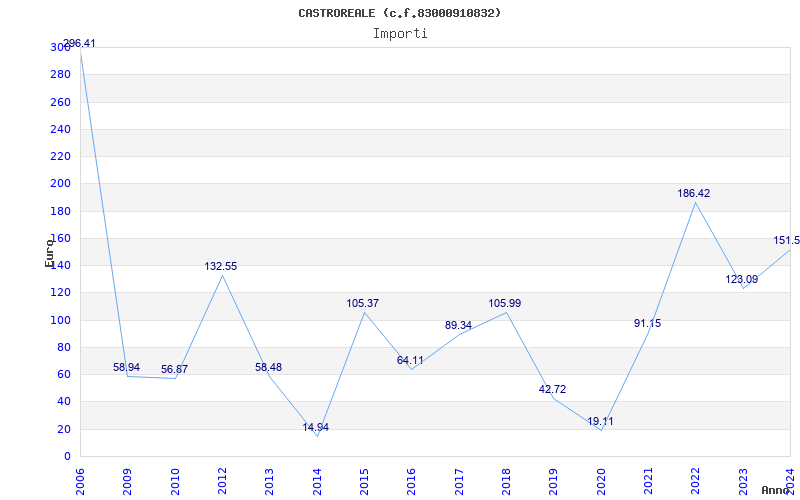Image resolution: width=800 pixels, height=500 pixels.
Task: Click the 280 y-axis tick label
Action: point(61,75)
